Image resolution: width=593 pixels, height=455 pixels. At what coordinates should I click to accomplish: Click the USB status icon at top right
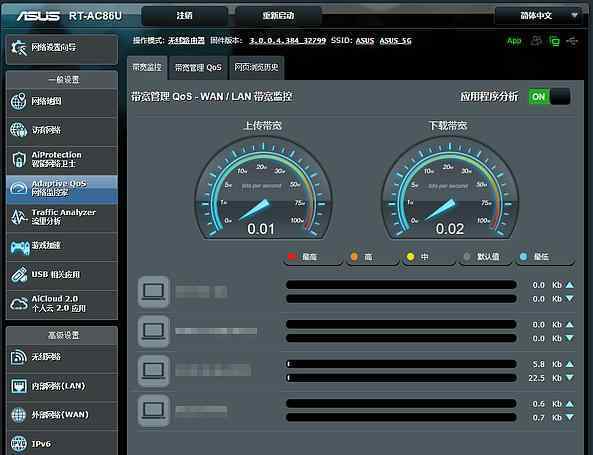coord(572,40)
